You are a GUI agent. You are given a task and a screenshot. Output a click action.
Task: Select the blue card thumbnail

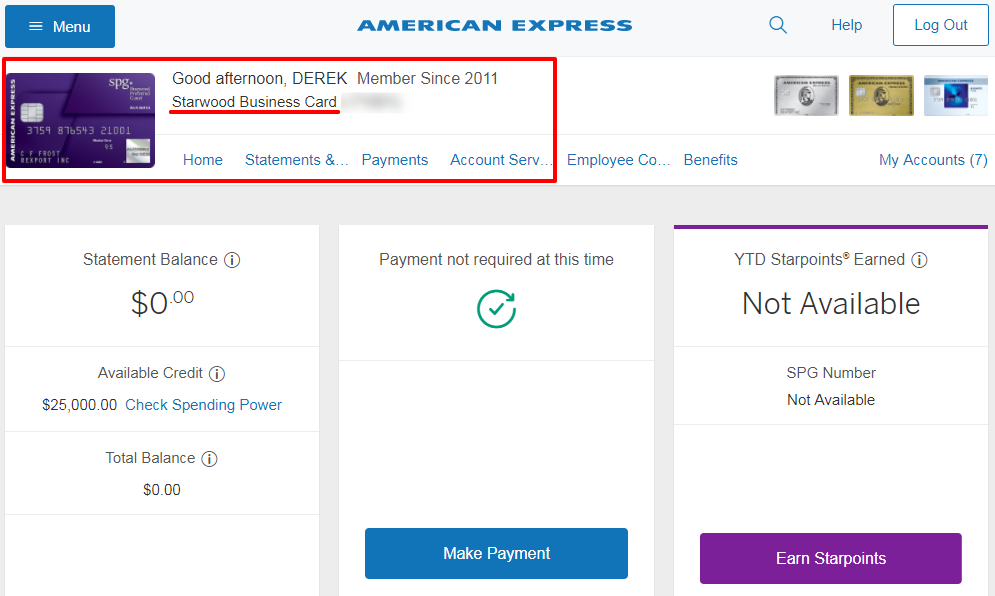(x=956, y=95)
